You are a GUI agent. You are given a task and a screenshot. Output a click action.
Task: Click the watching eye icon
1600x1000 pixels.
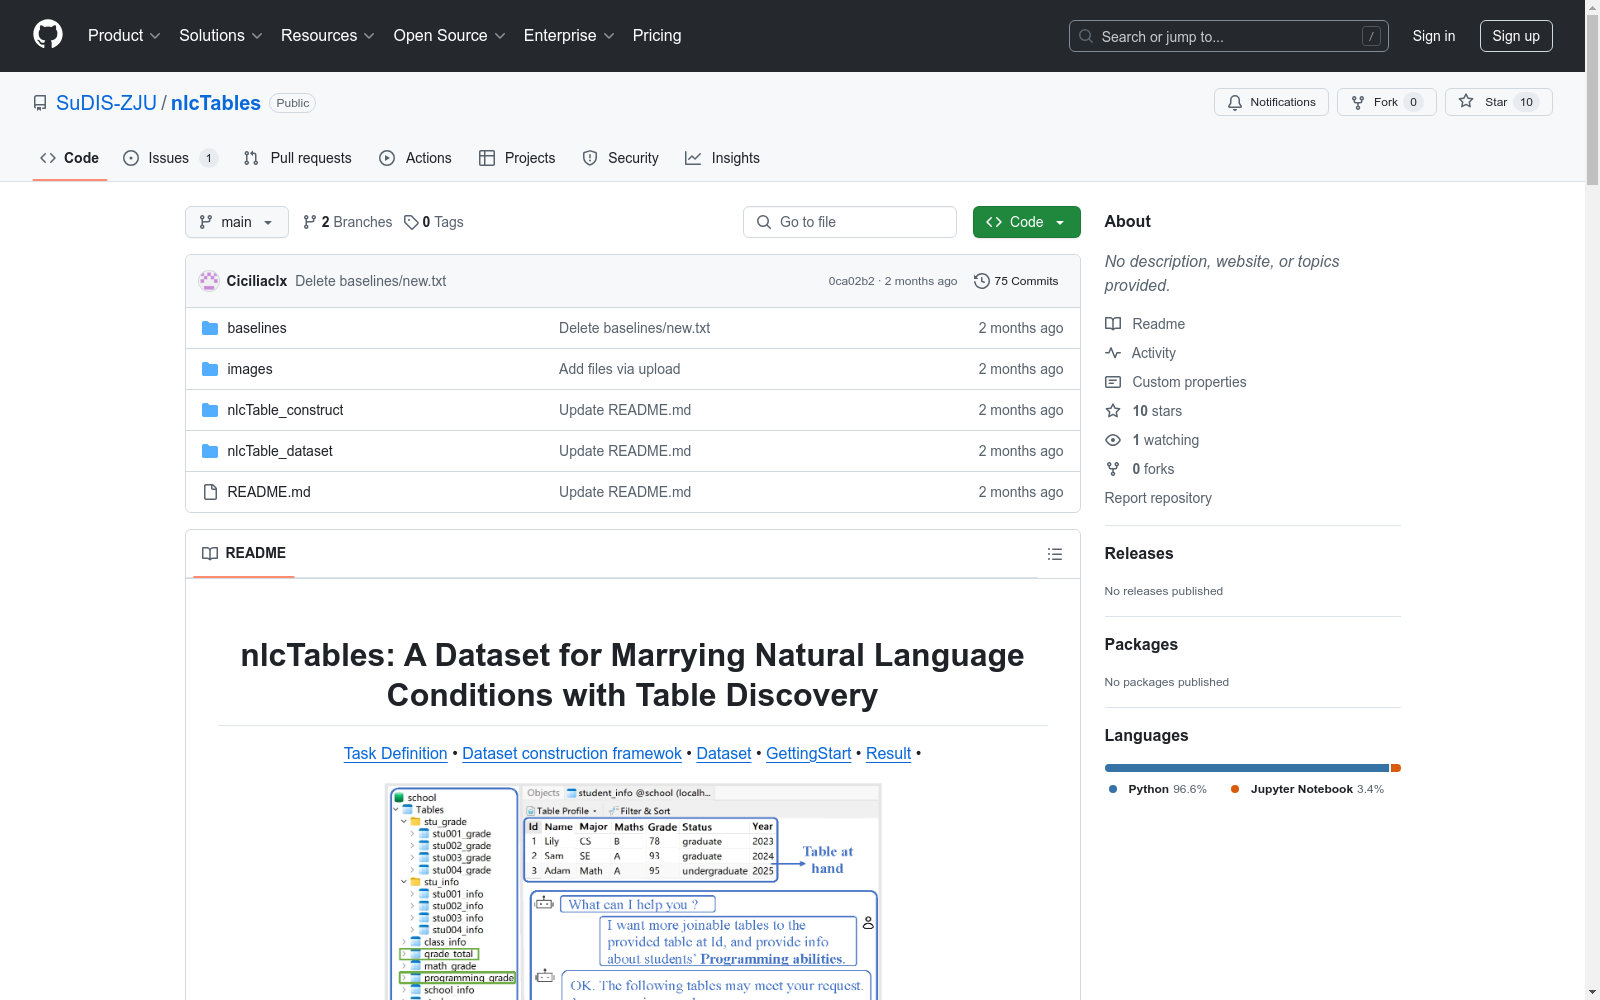coord(1113,440)
